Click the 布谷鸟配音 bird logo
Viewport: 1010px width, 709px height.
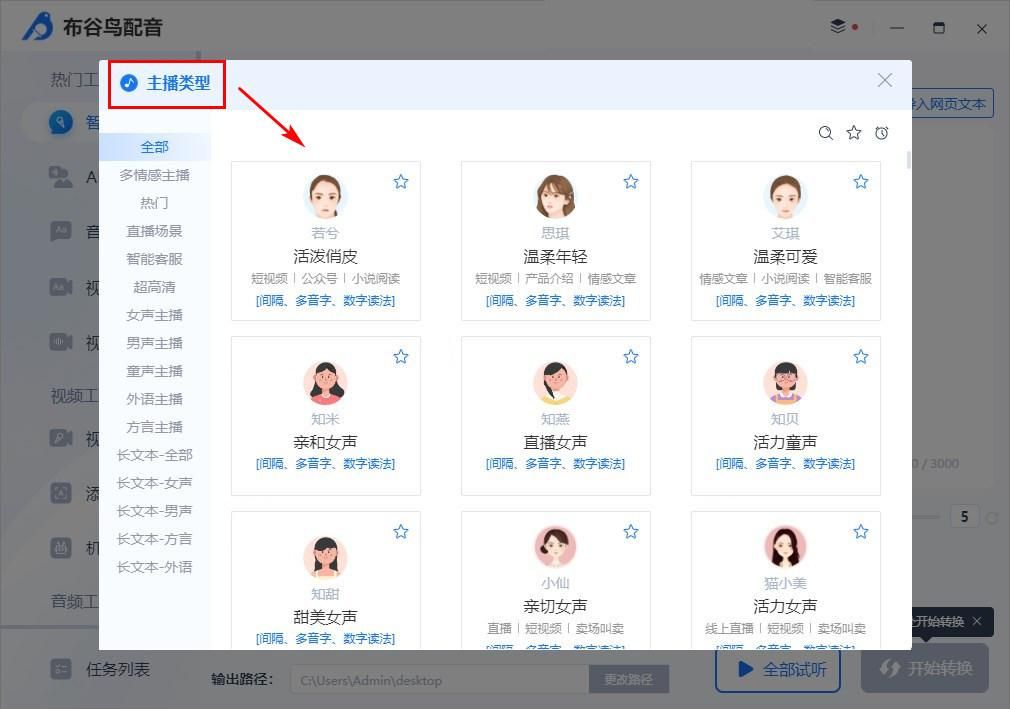pyautogui.click(x=38, y=26)
